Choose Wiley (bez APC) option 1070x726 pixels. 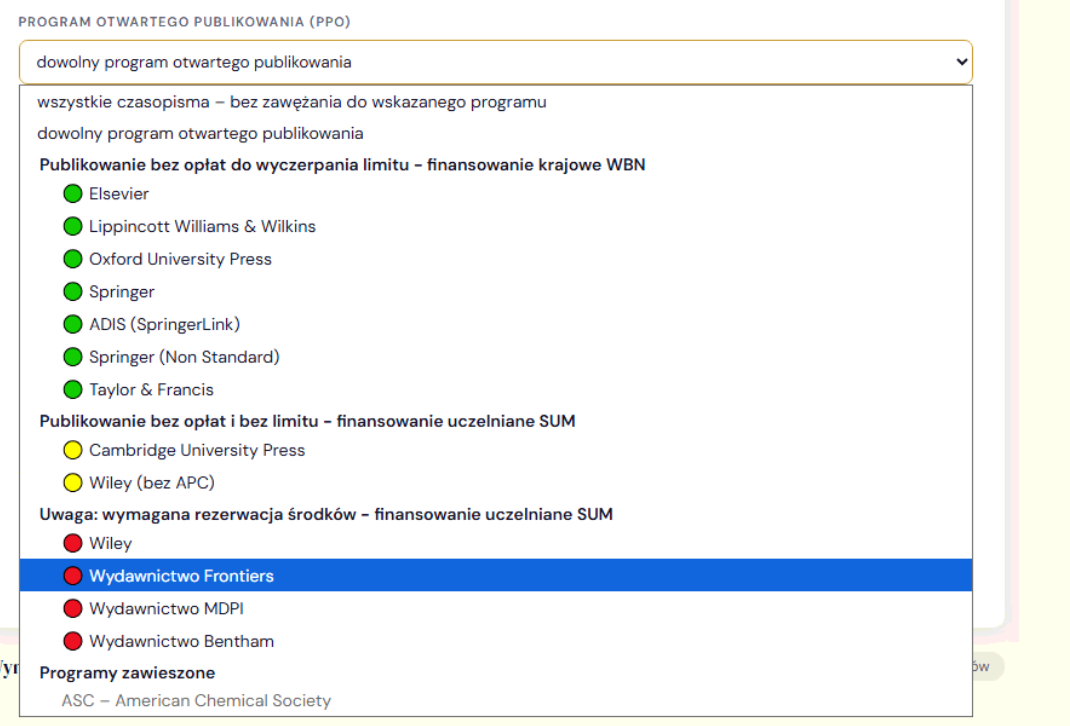click(x=496, y=483)
